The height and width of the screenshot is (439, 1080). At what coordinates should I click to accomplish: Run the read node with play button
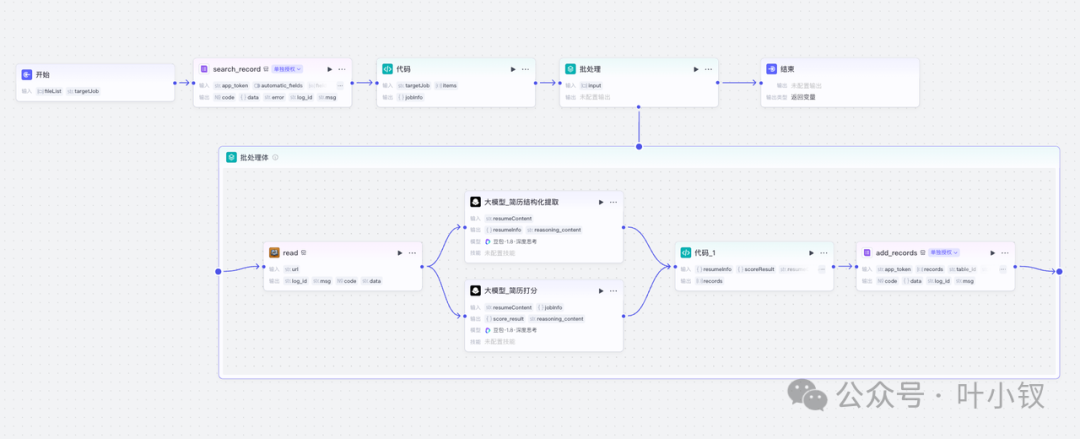400,253
